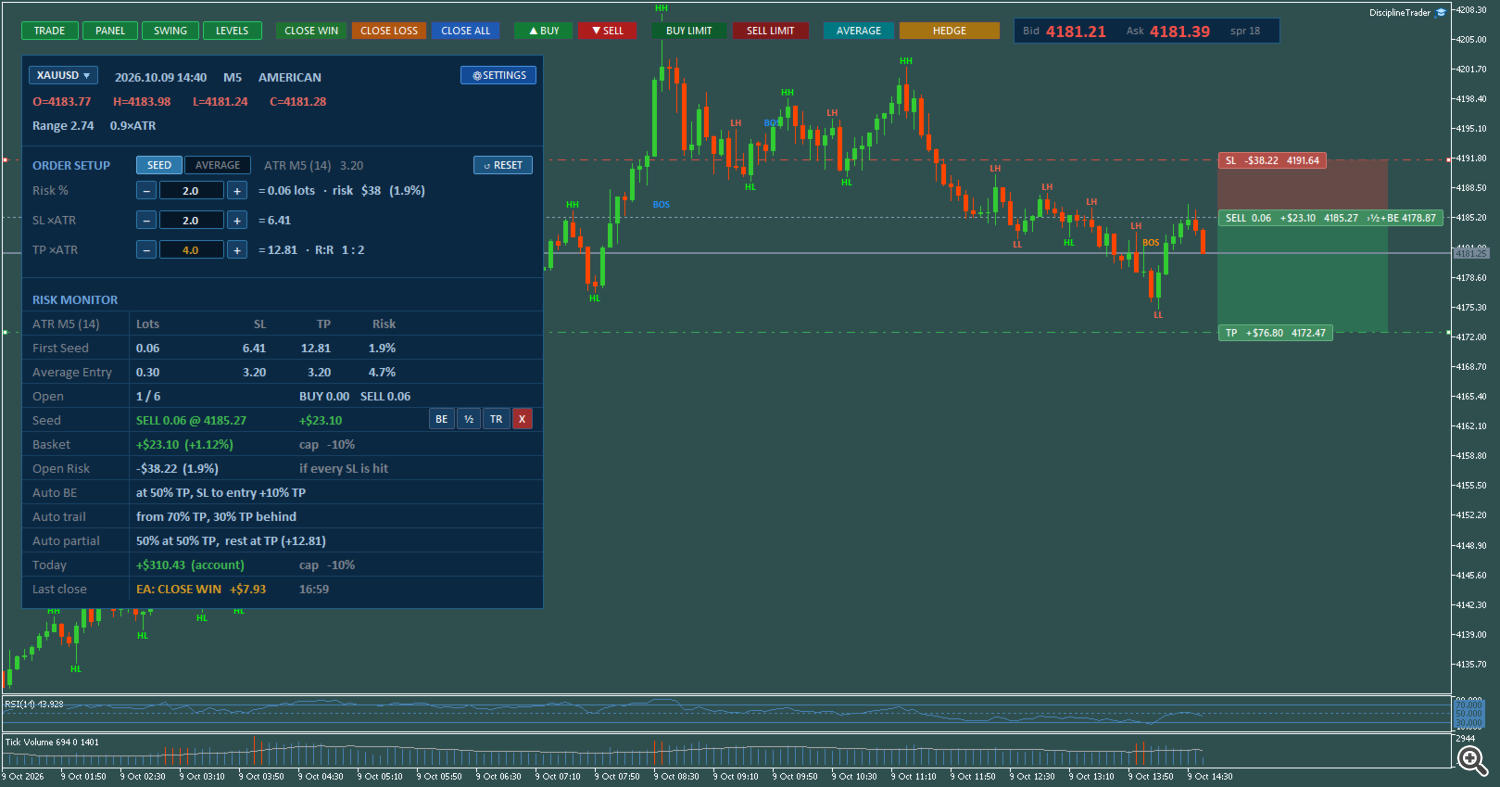Open the XAUUSD symbol dropdown
This screenshot has height=787, width=1500.
point(63,75)
